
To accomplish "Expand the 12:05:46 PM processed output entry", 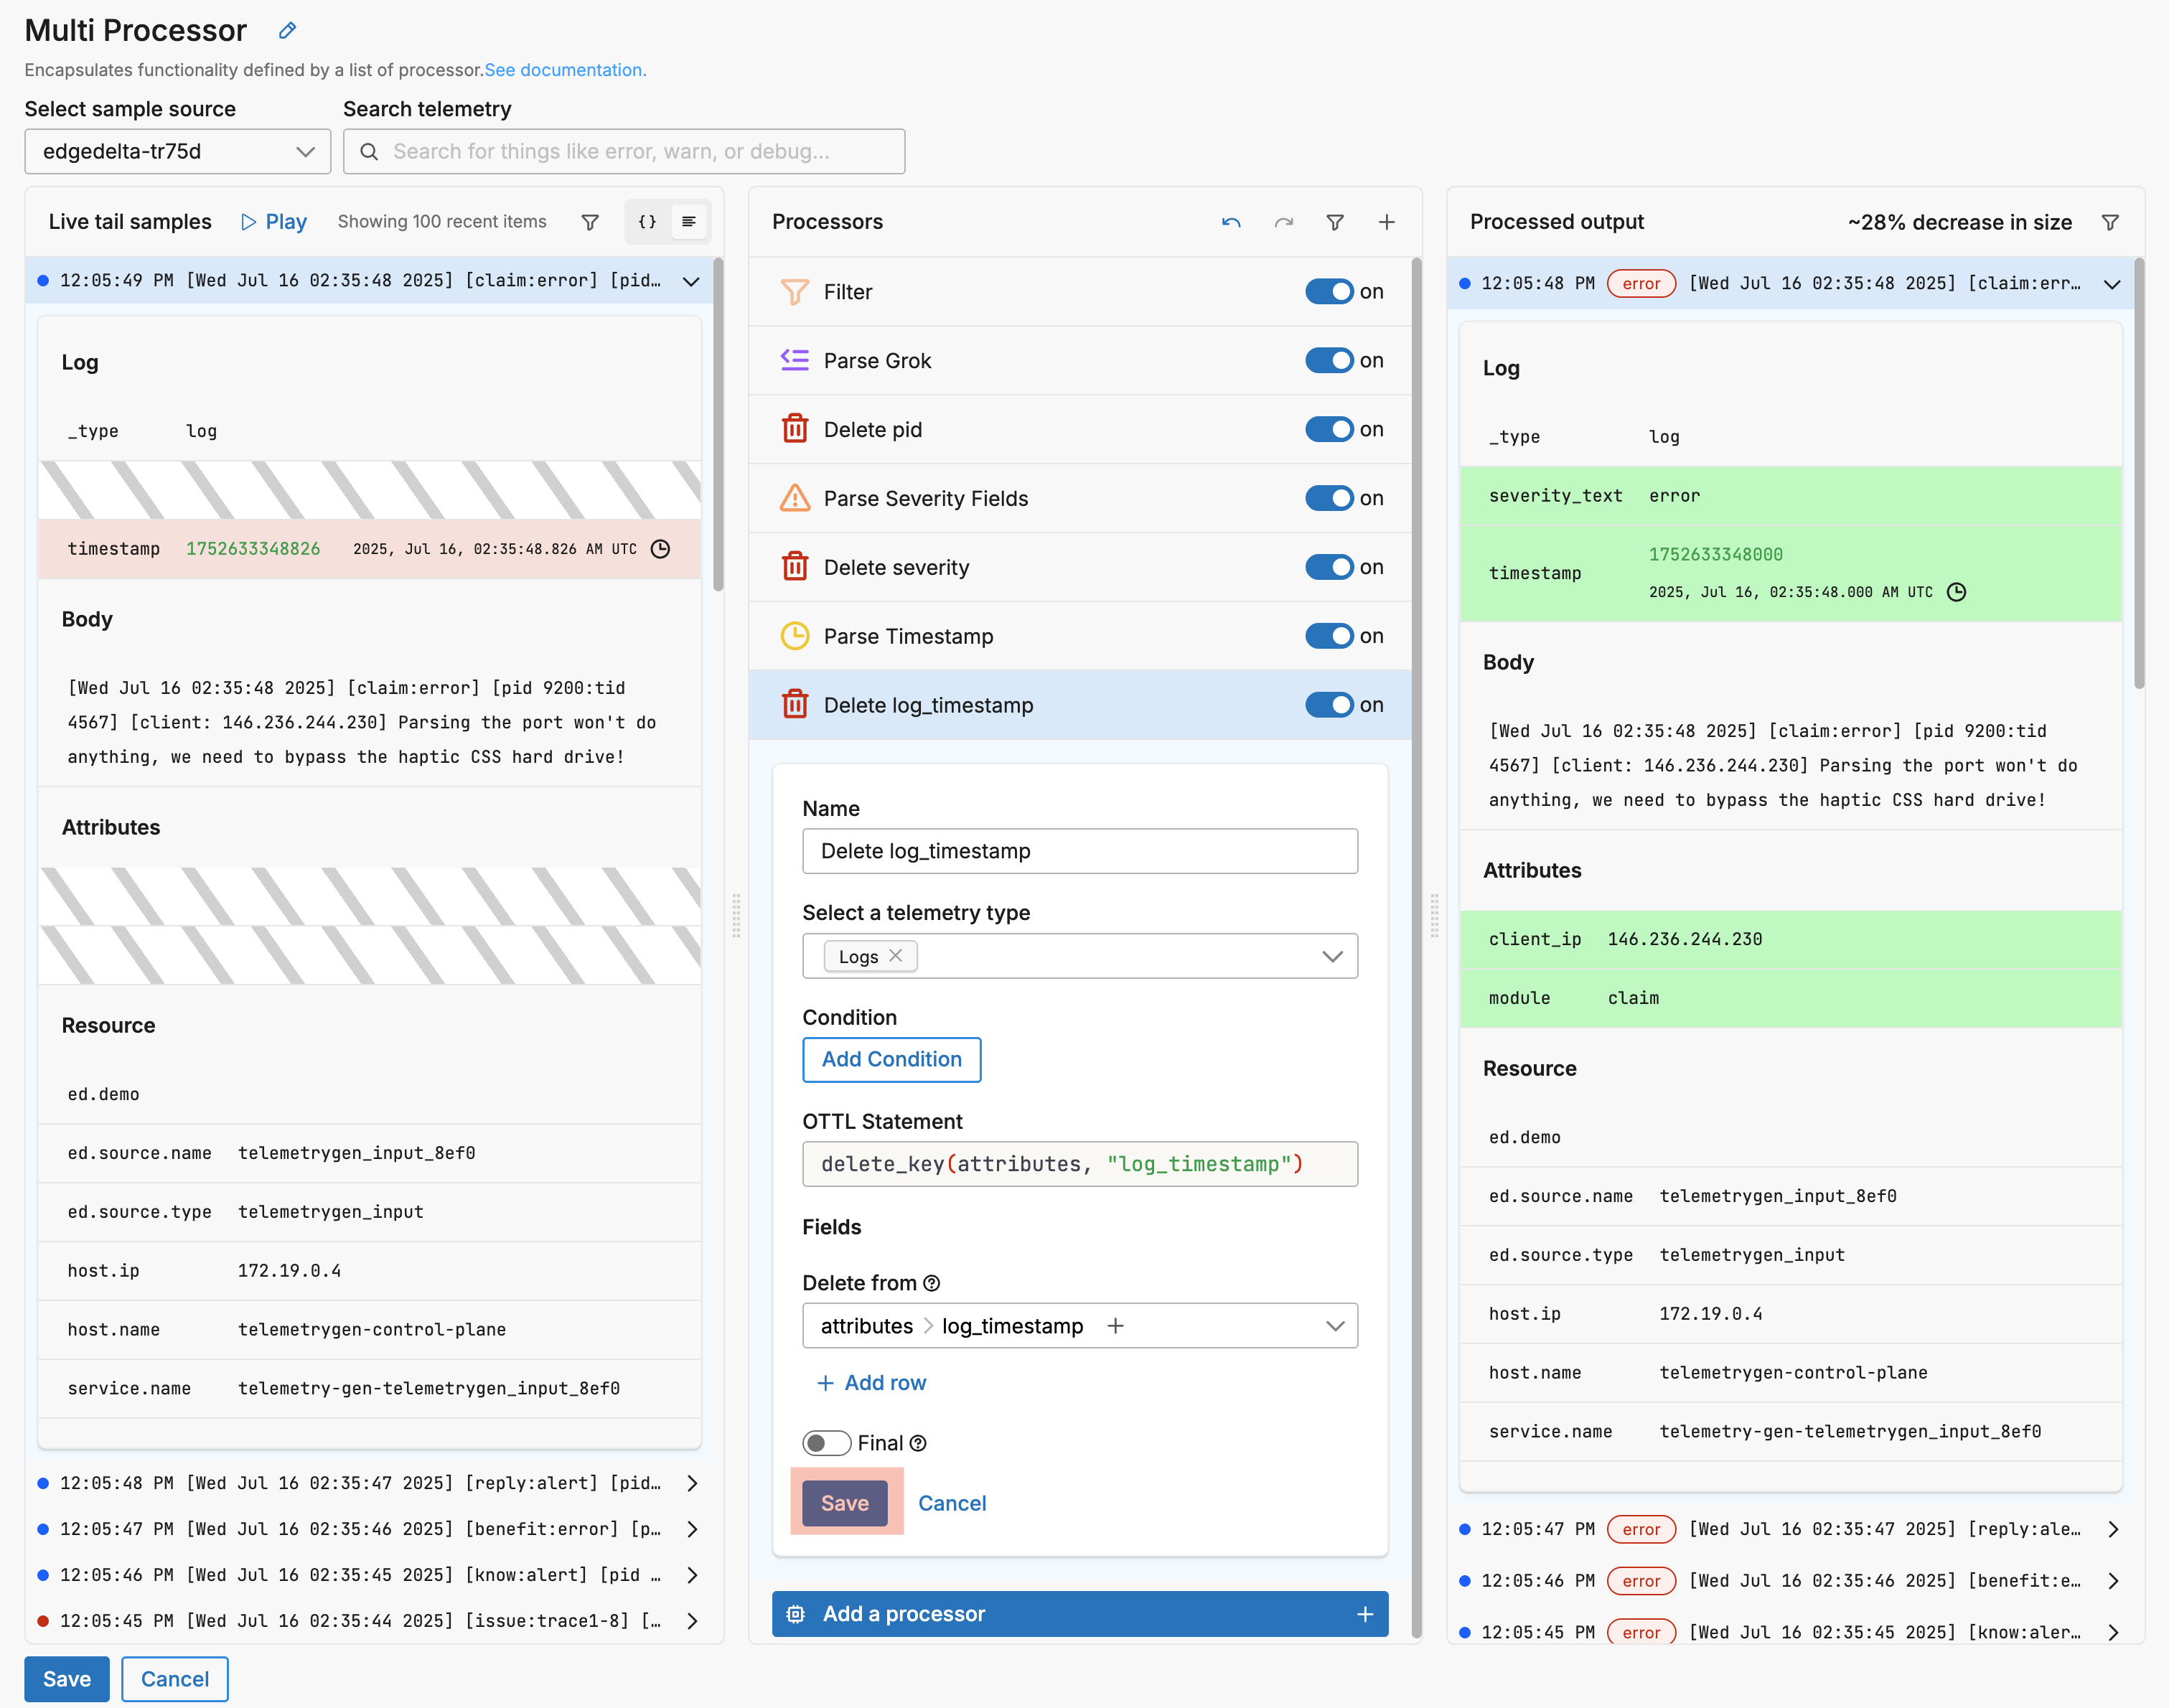I will 2113,1581.
